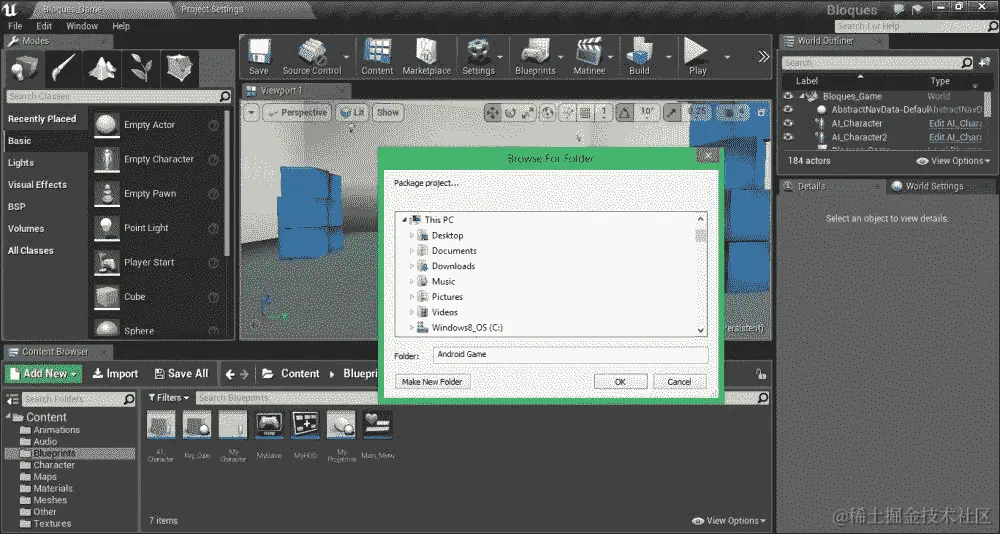Viewport: 1000px width, 534px height.
Task: Toggle visibility of Bloques_Game in outliner
Action: coord(788,96)
